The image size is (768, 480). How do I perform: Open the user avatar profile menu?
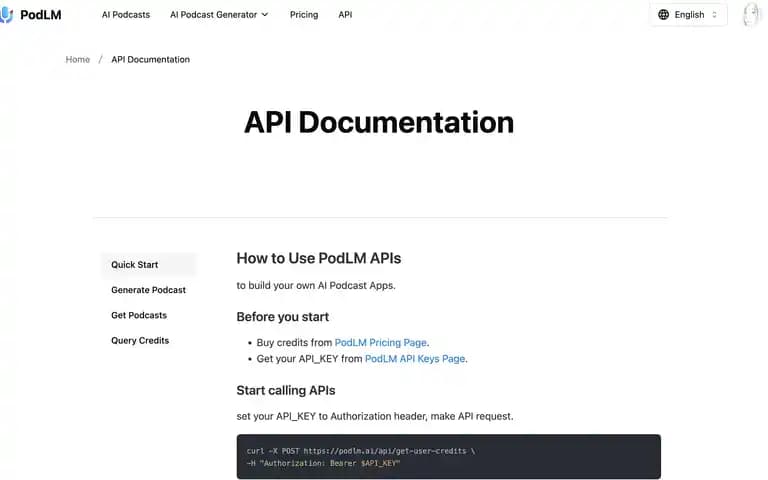(x=750, y=15)
